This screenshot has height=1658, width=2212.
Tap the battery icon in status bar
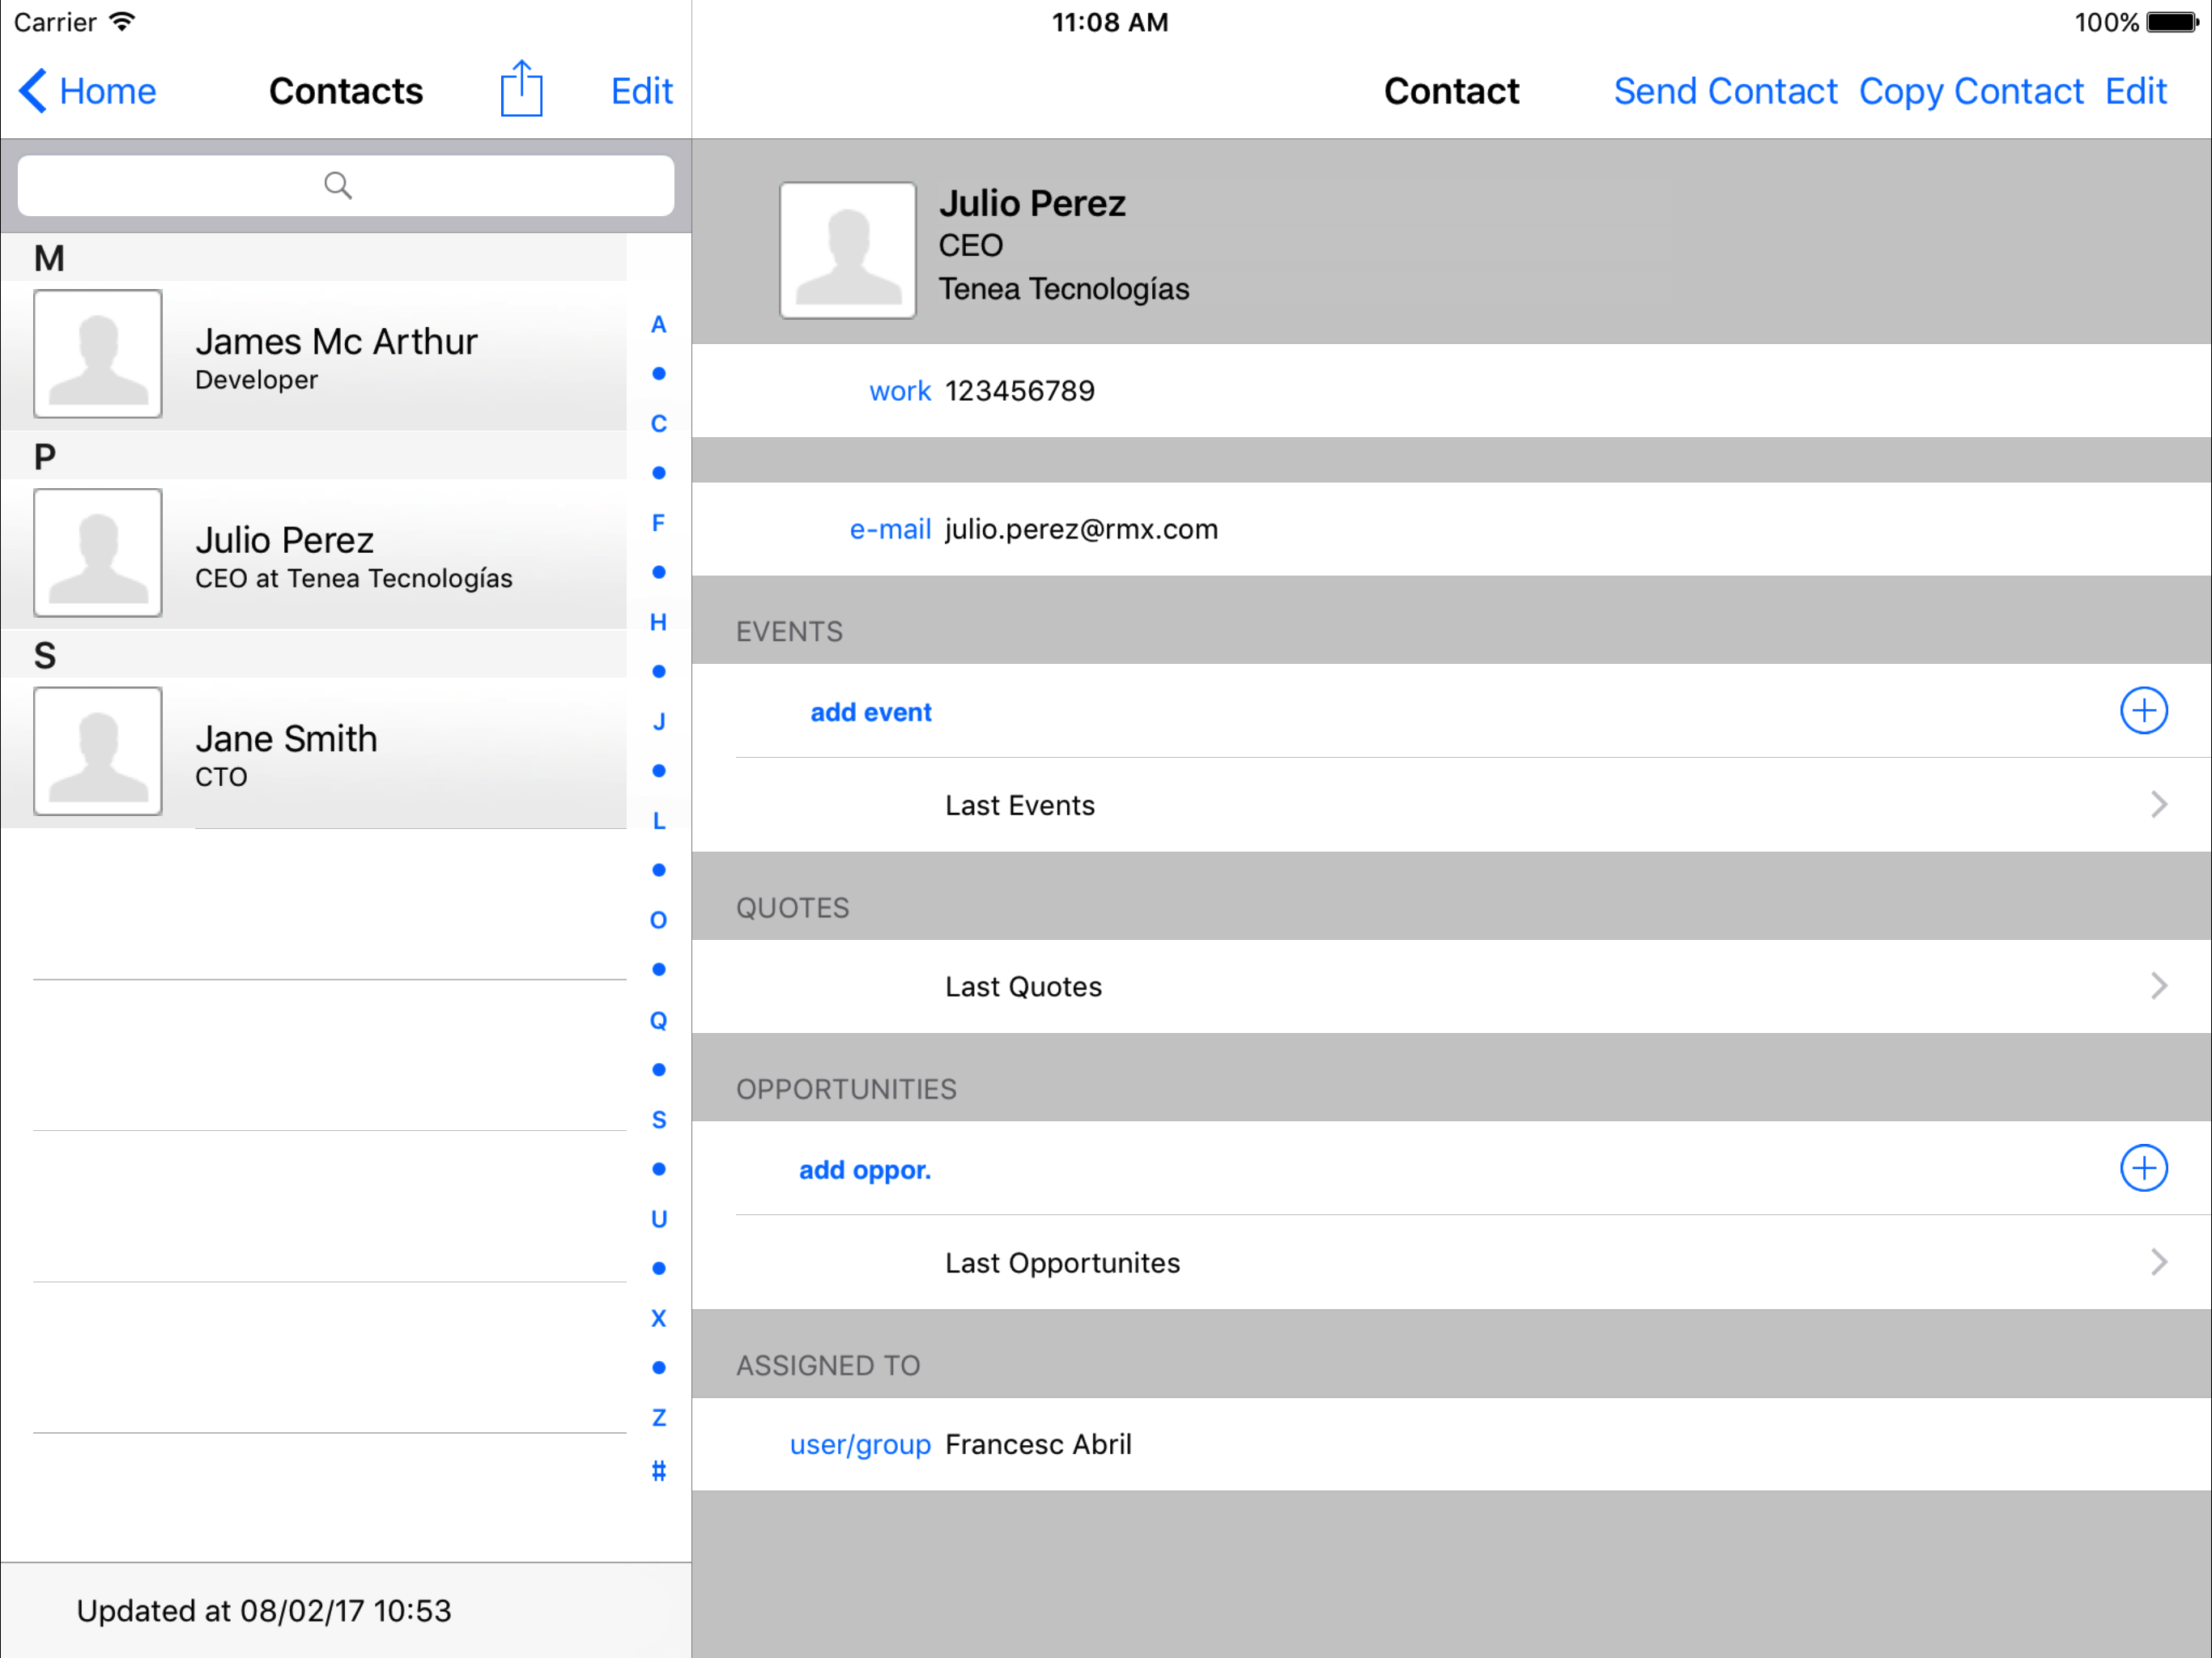coord(2173,22)
